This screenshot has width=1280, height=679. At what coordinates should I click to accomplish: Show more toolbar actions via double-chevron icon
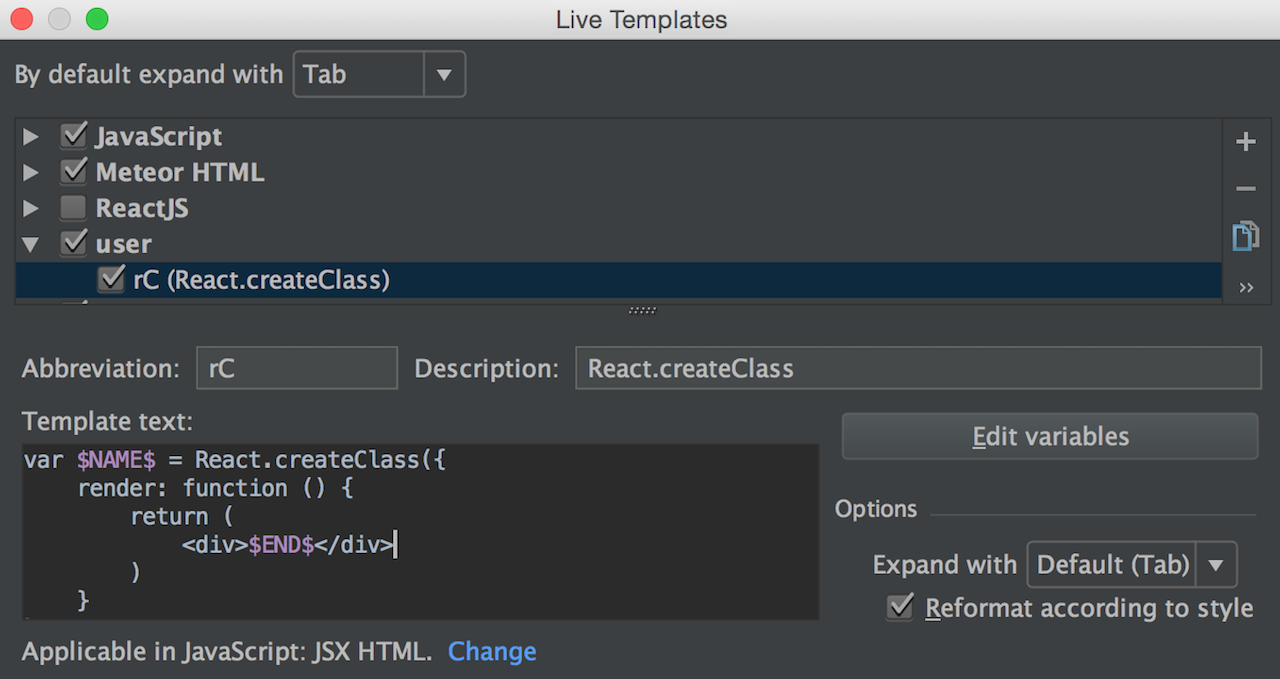point(1246,288)
